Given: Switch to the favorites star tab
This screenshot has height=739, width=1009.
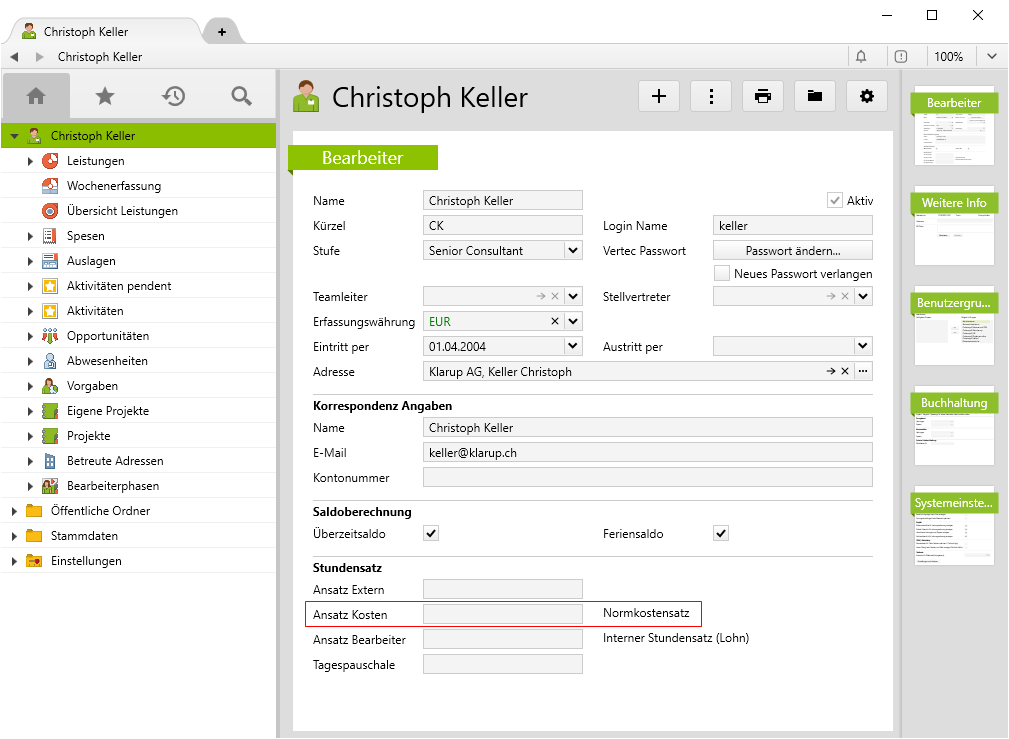Looking at the screenshot, I should pyautogui.click(x=104, y=96).
